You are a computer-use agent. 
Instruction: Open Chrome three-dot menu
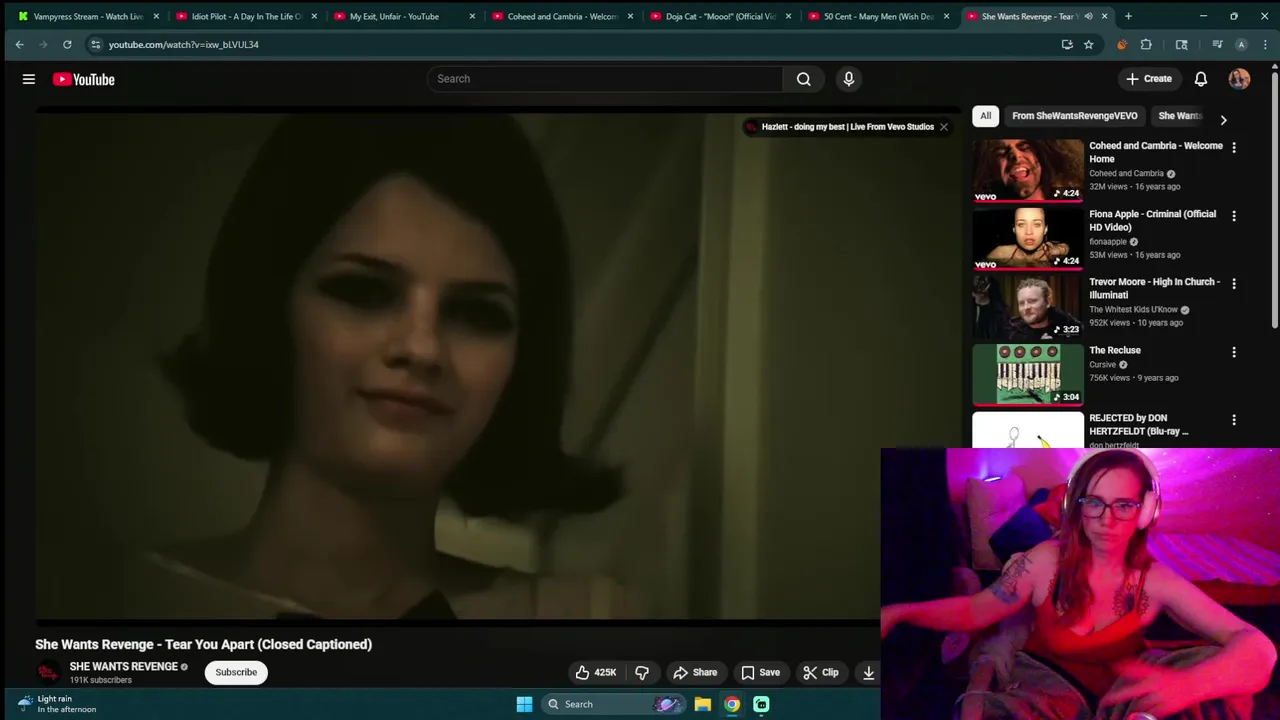pos(1266,44)
